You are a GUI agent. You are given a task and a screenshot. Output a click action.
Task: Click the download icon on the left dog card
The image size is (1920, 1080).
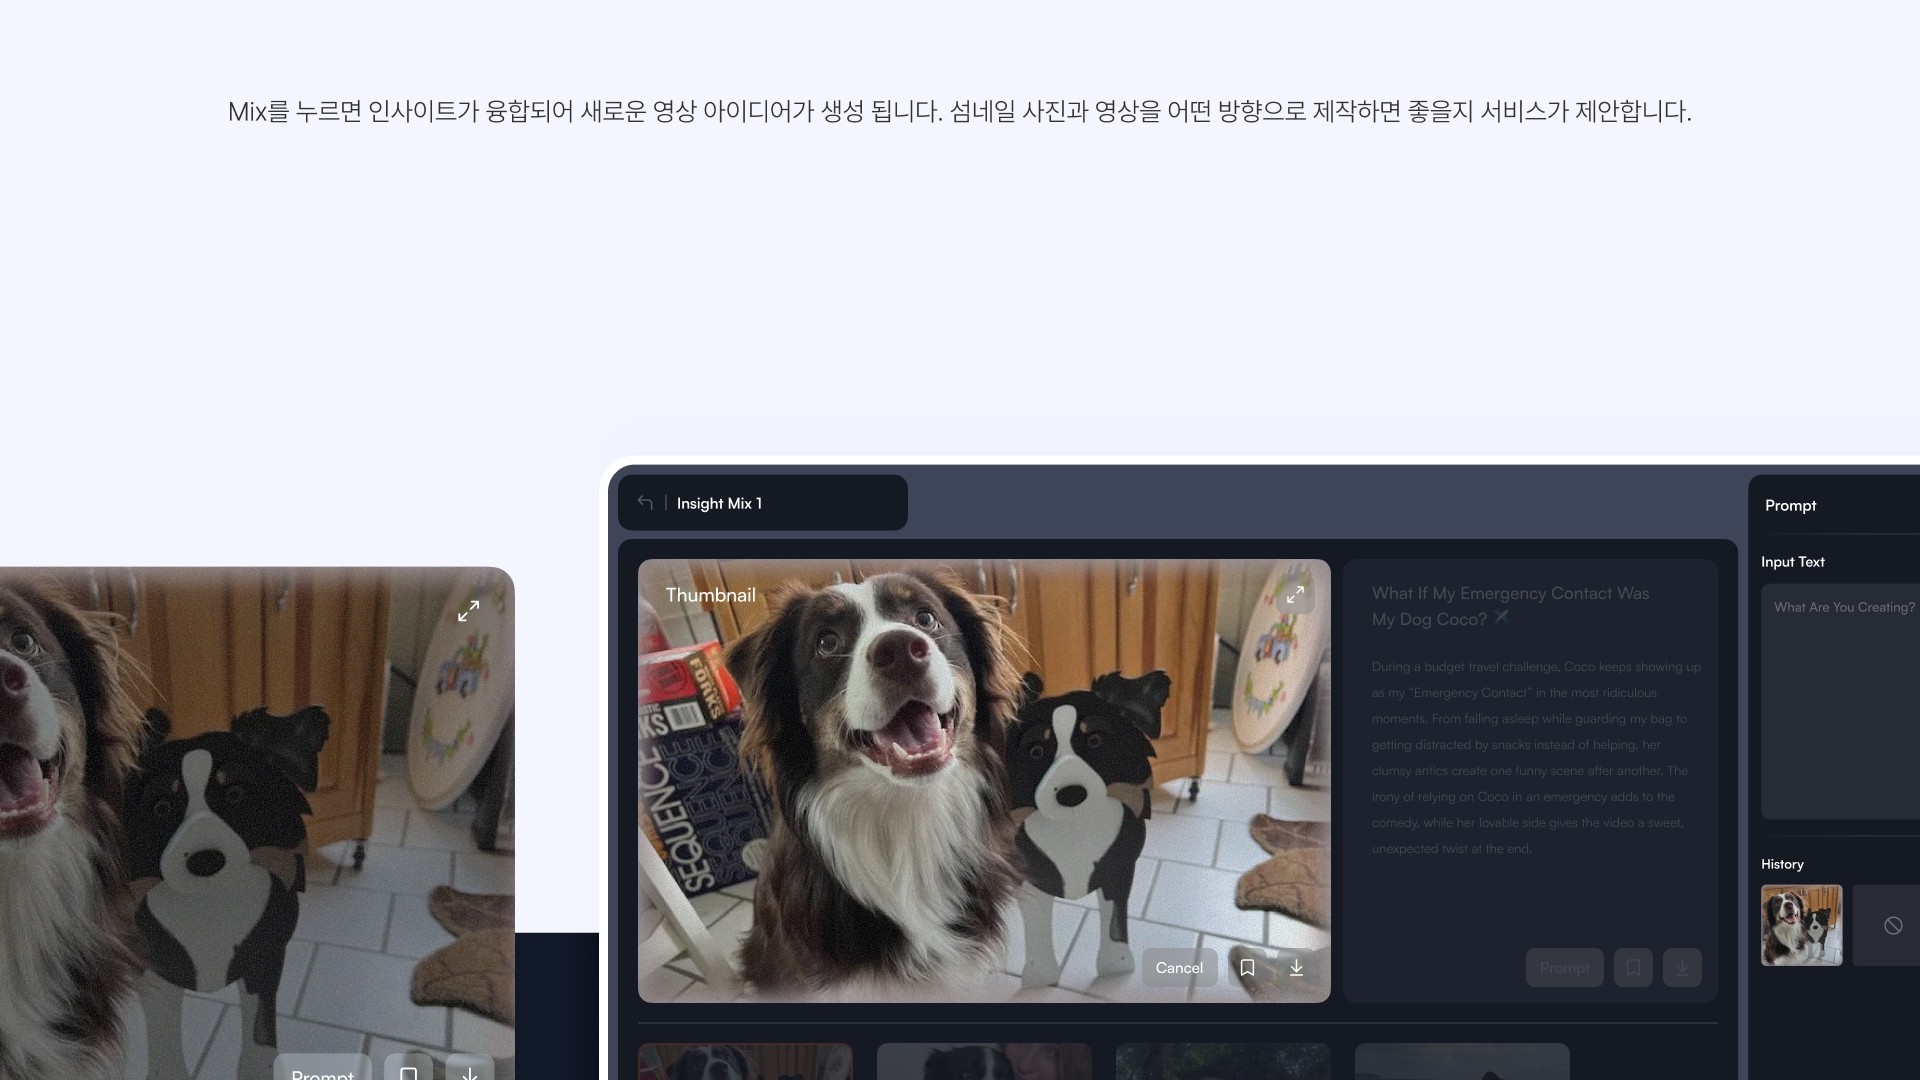point(470,1070)
